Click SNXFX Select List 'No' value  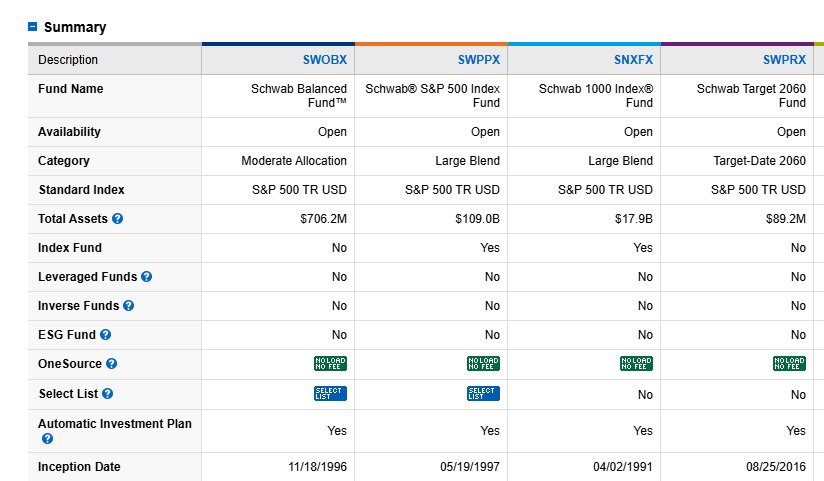pos(645,395)
